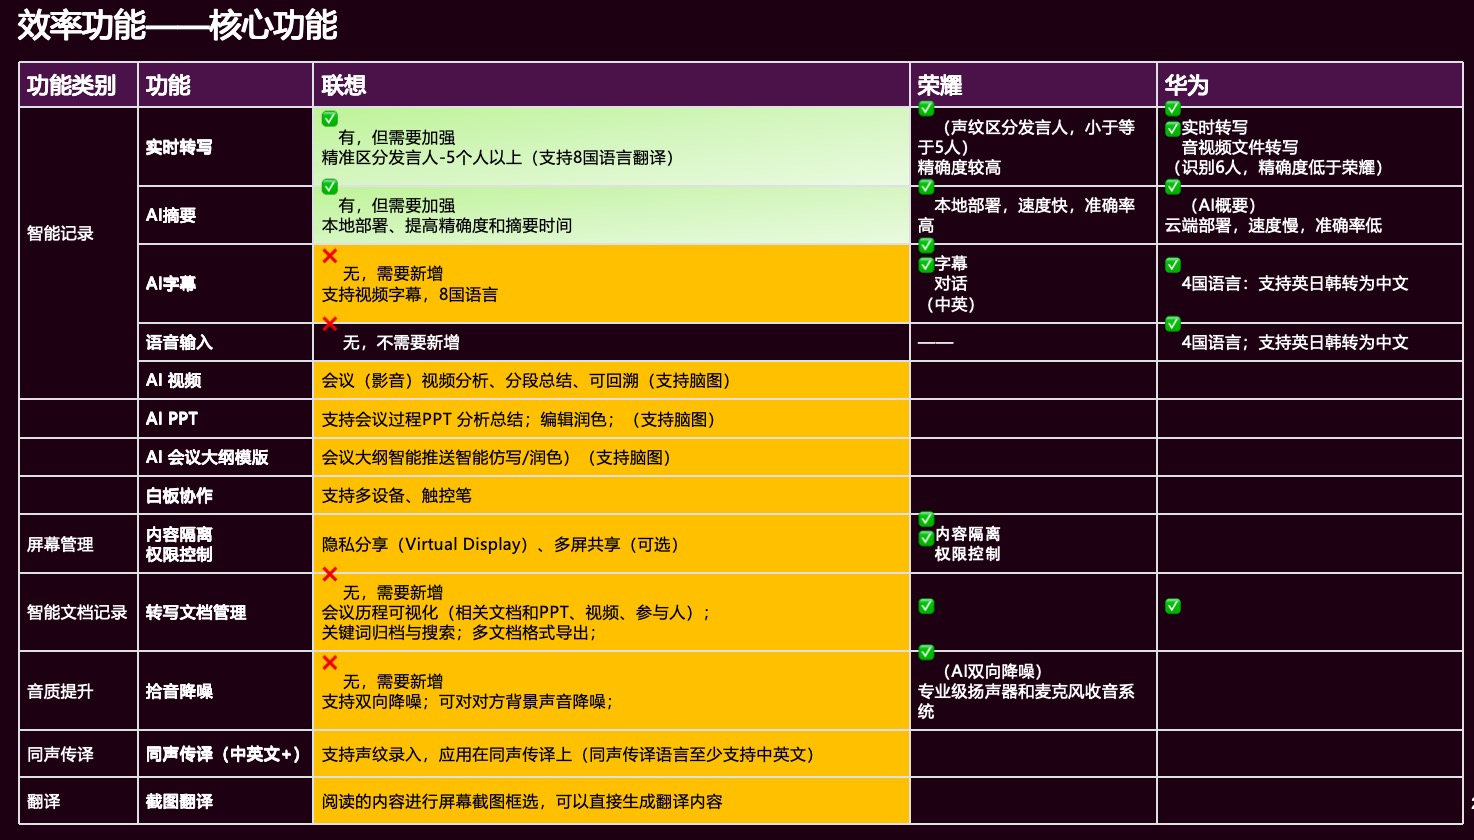
Task: Click the 拾音降噪 function cell
Action: tap(225, 691)
